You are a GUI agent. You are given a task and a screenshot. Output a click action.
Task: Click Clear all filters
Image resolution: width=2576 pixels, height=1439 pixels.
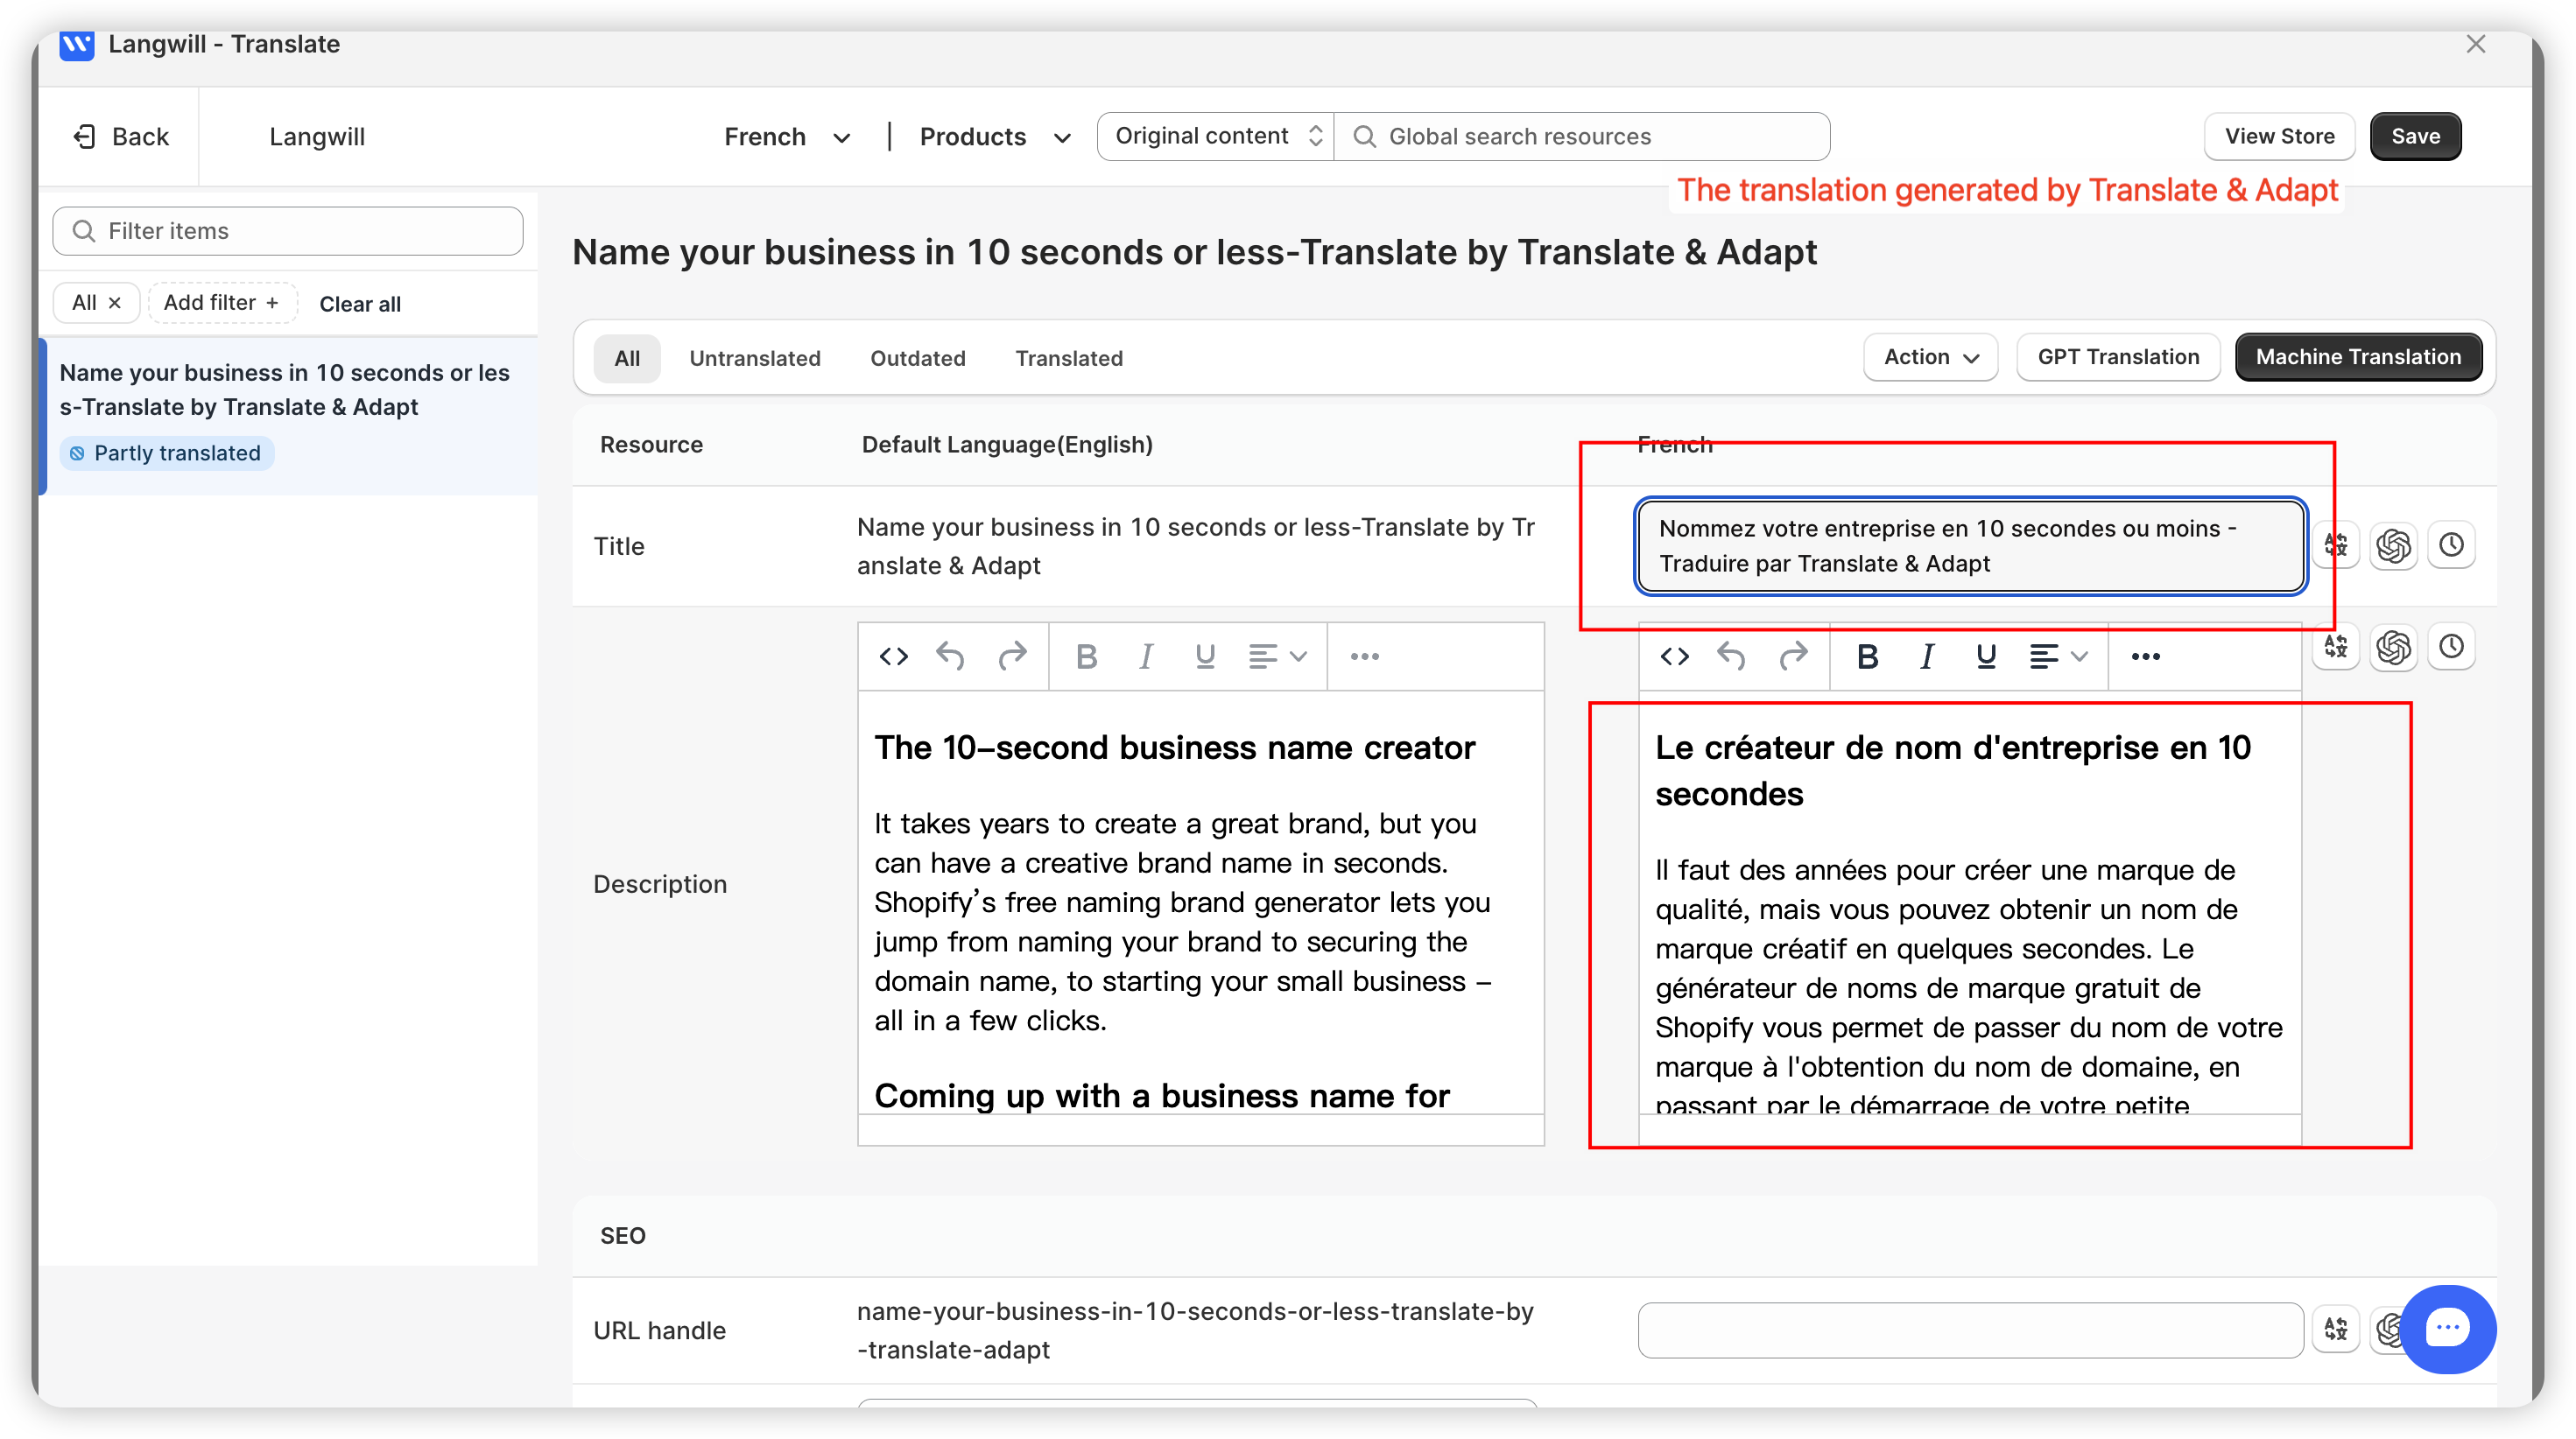click(x=360, y=304)
